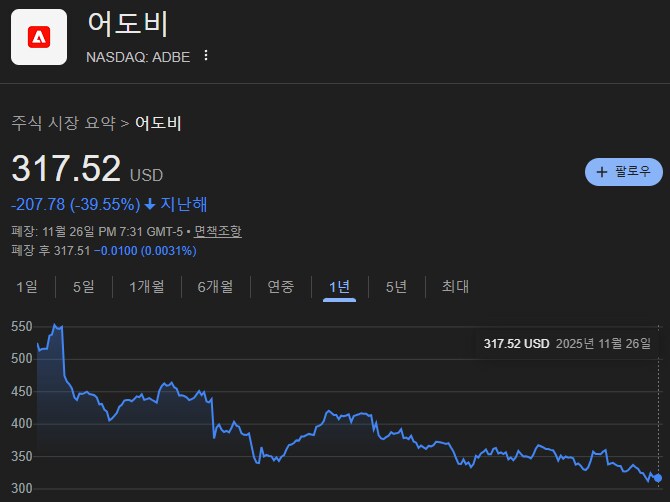Go to 주식 시장 요약 breadcrumb
Screen dimensions: 670x502
click(64, 123)
